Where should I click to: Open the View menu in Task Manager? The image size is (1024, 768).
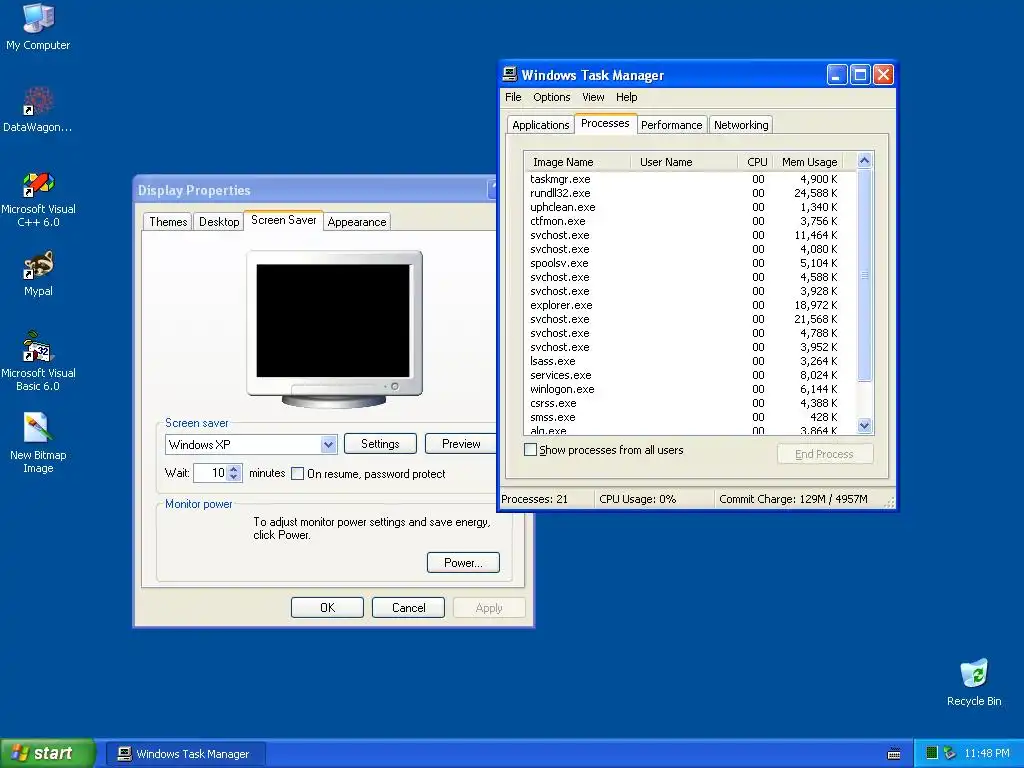coord(593,97)
